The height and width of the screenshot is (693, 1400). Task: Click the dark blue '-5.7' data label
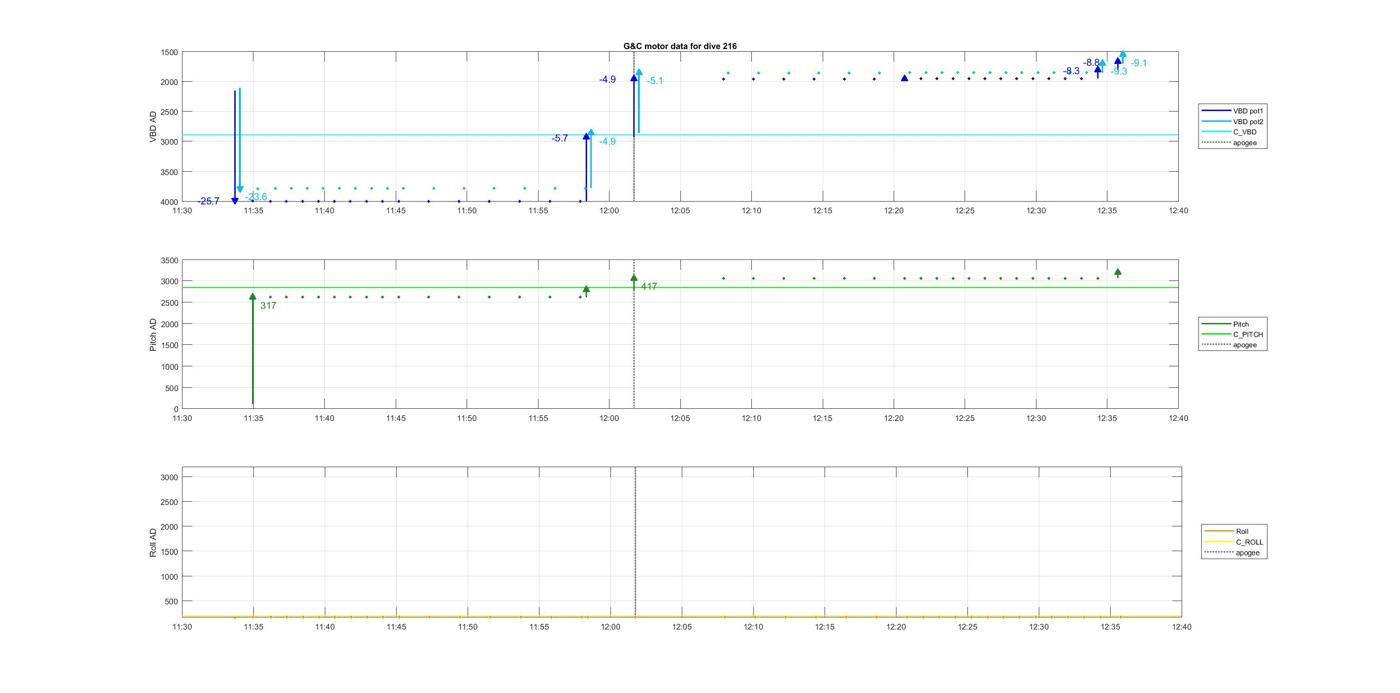click(560, 138)
